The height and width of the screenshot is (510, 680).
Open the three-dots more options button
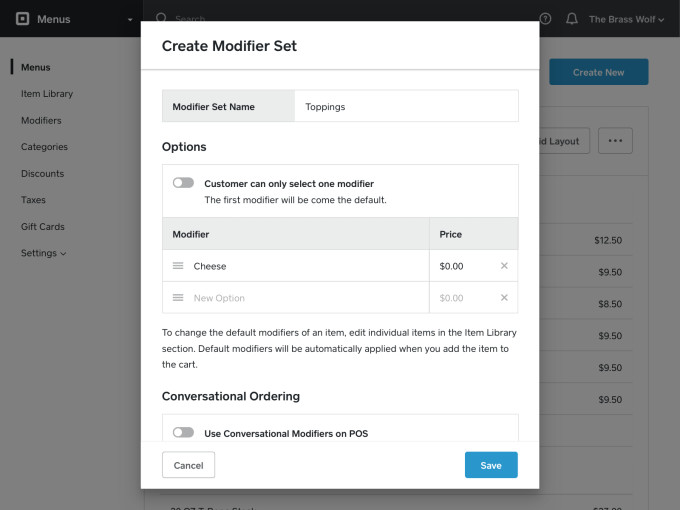[x=615, y=141]
